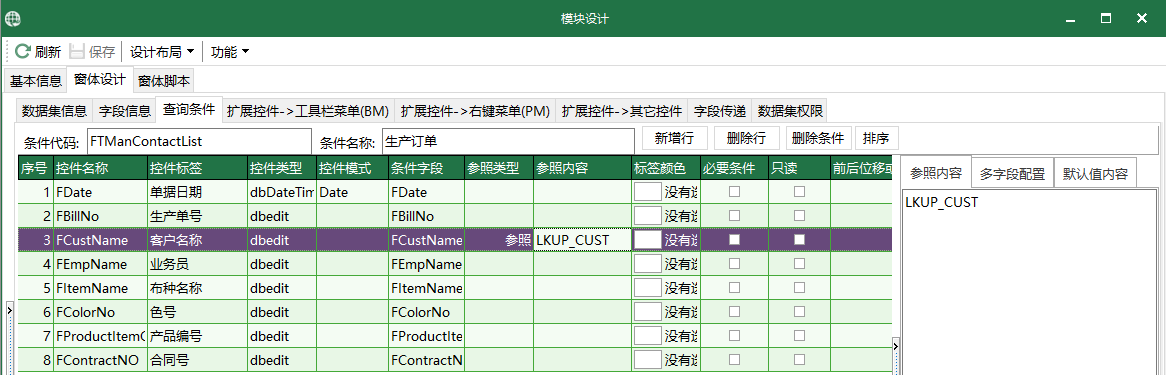Toggle 只读 checkbox for FDate row
The image size is (1166, 375).
(x=799, y=192)
